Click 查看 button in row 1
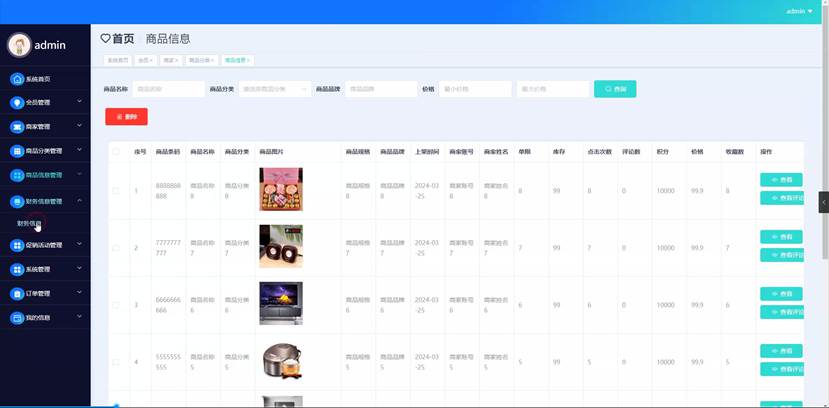Screen dimensions: 829x408 coord(781,180)
